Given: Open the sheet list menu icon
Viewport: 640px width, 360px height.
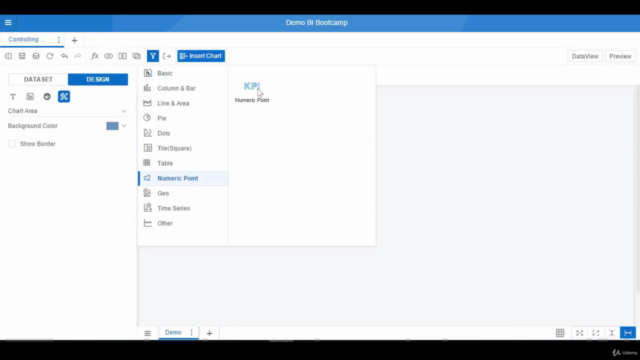Looking at the screenshot, I should 147,333.
